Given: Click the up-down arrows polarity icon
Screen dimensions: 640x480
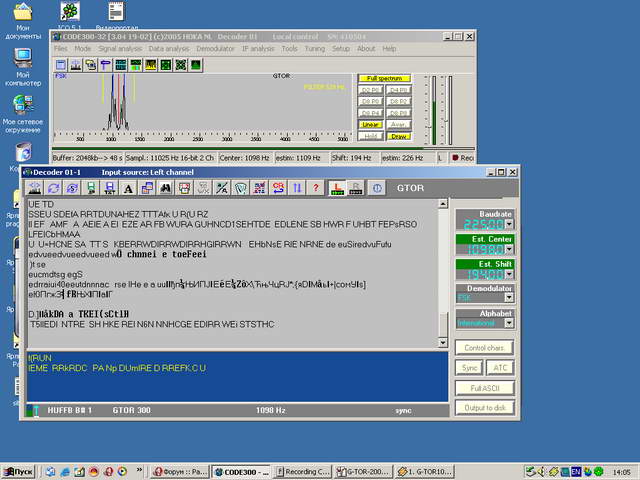Looking at the screenshot, I should click(x=297, y=187).
